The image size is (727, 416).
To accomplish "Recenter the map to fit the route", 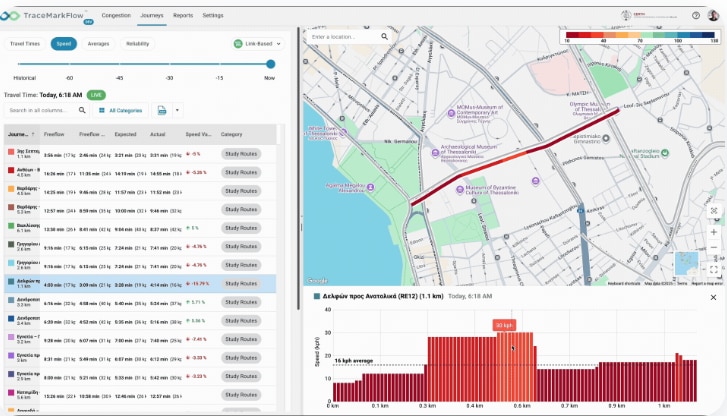I will tap(713, 211).
